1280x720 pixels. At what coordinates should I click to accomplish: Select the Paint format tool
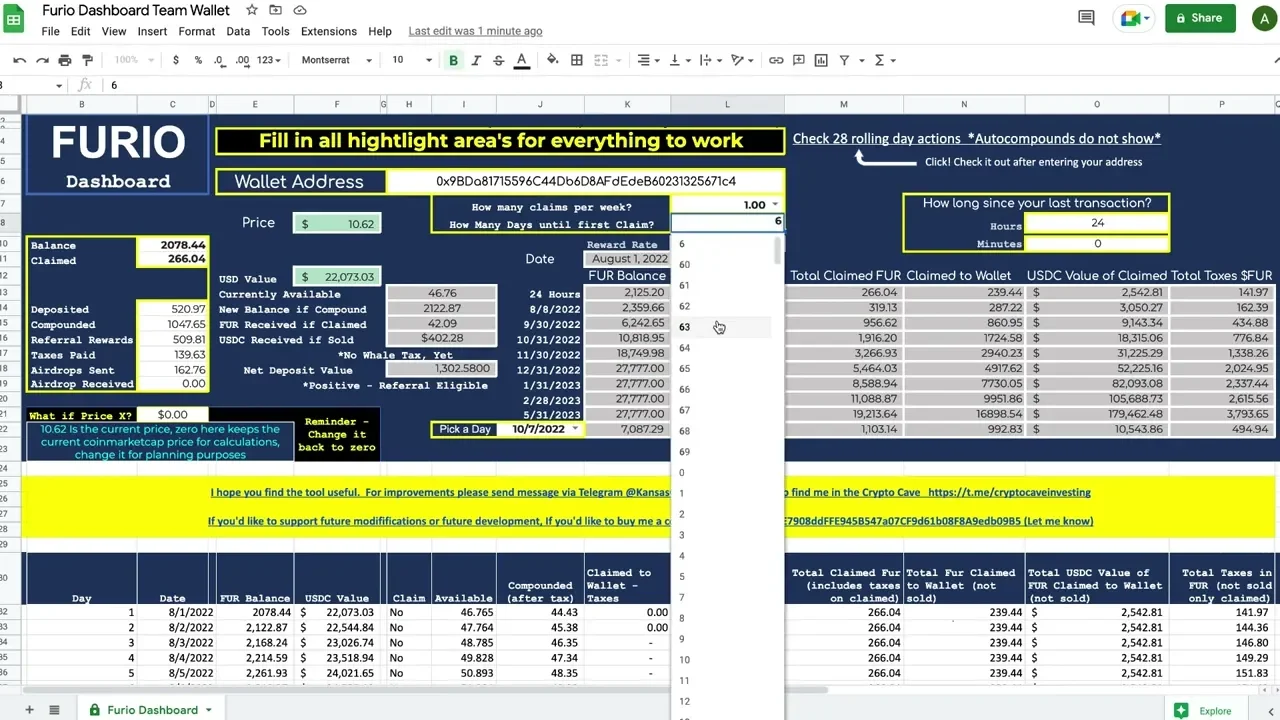(x=87, y=60)
